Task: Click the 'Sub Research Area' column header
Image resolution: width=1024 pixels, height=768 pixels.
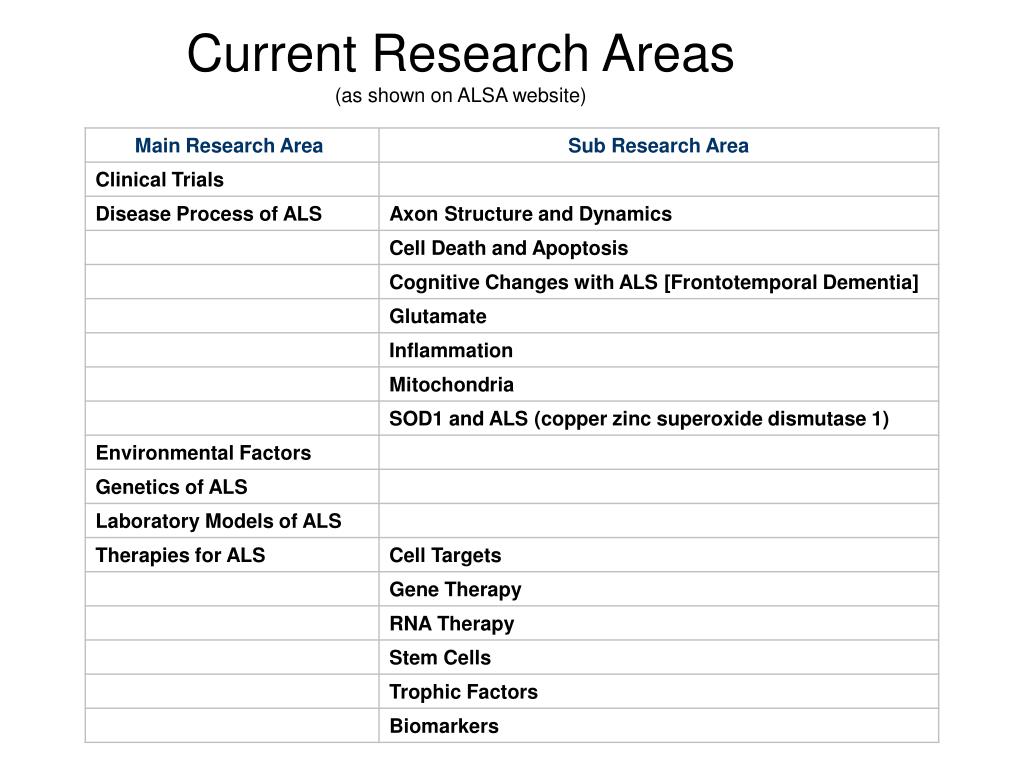Action: point(658,146)
